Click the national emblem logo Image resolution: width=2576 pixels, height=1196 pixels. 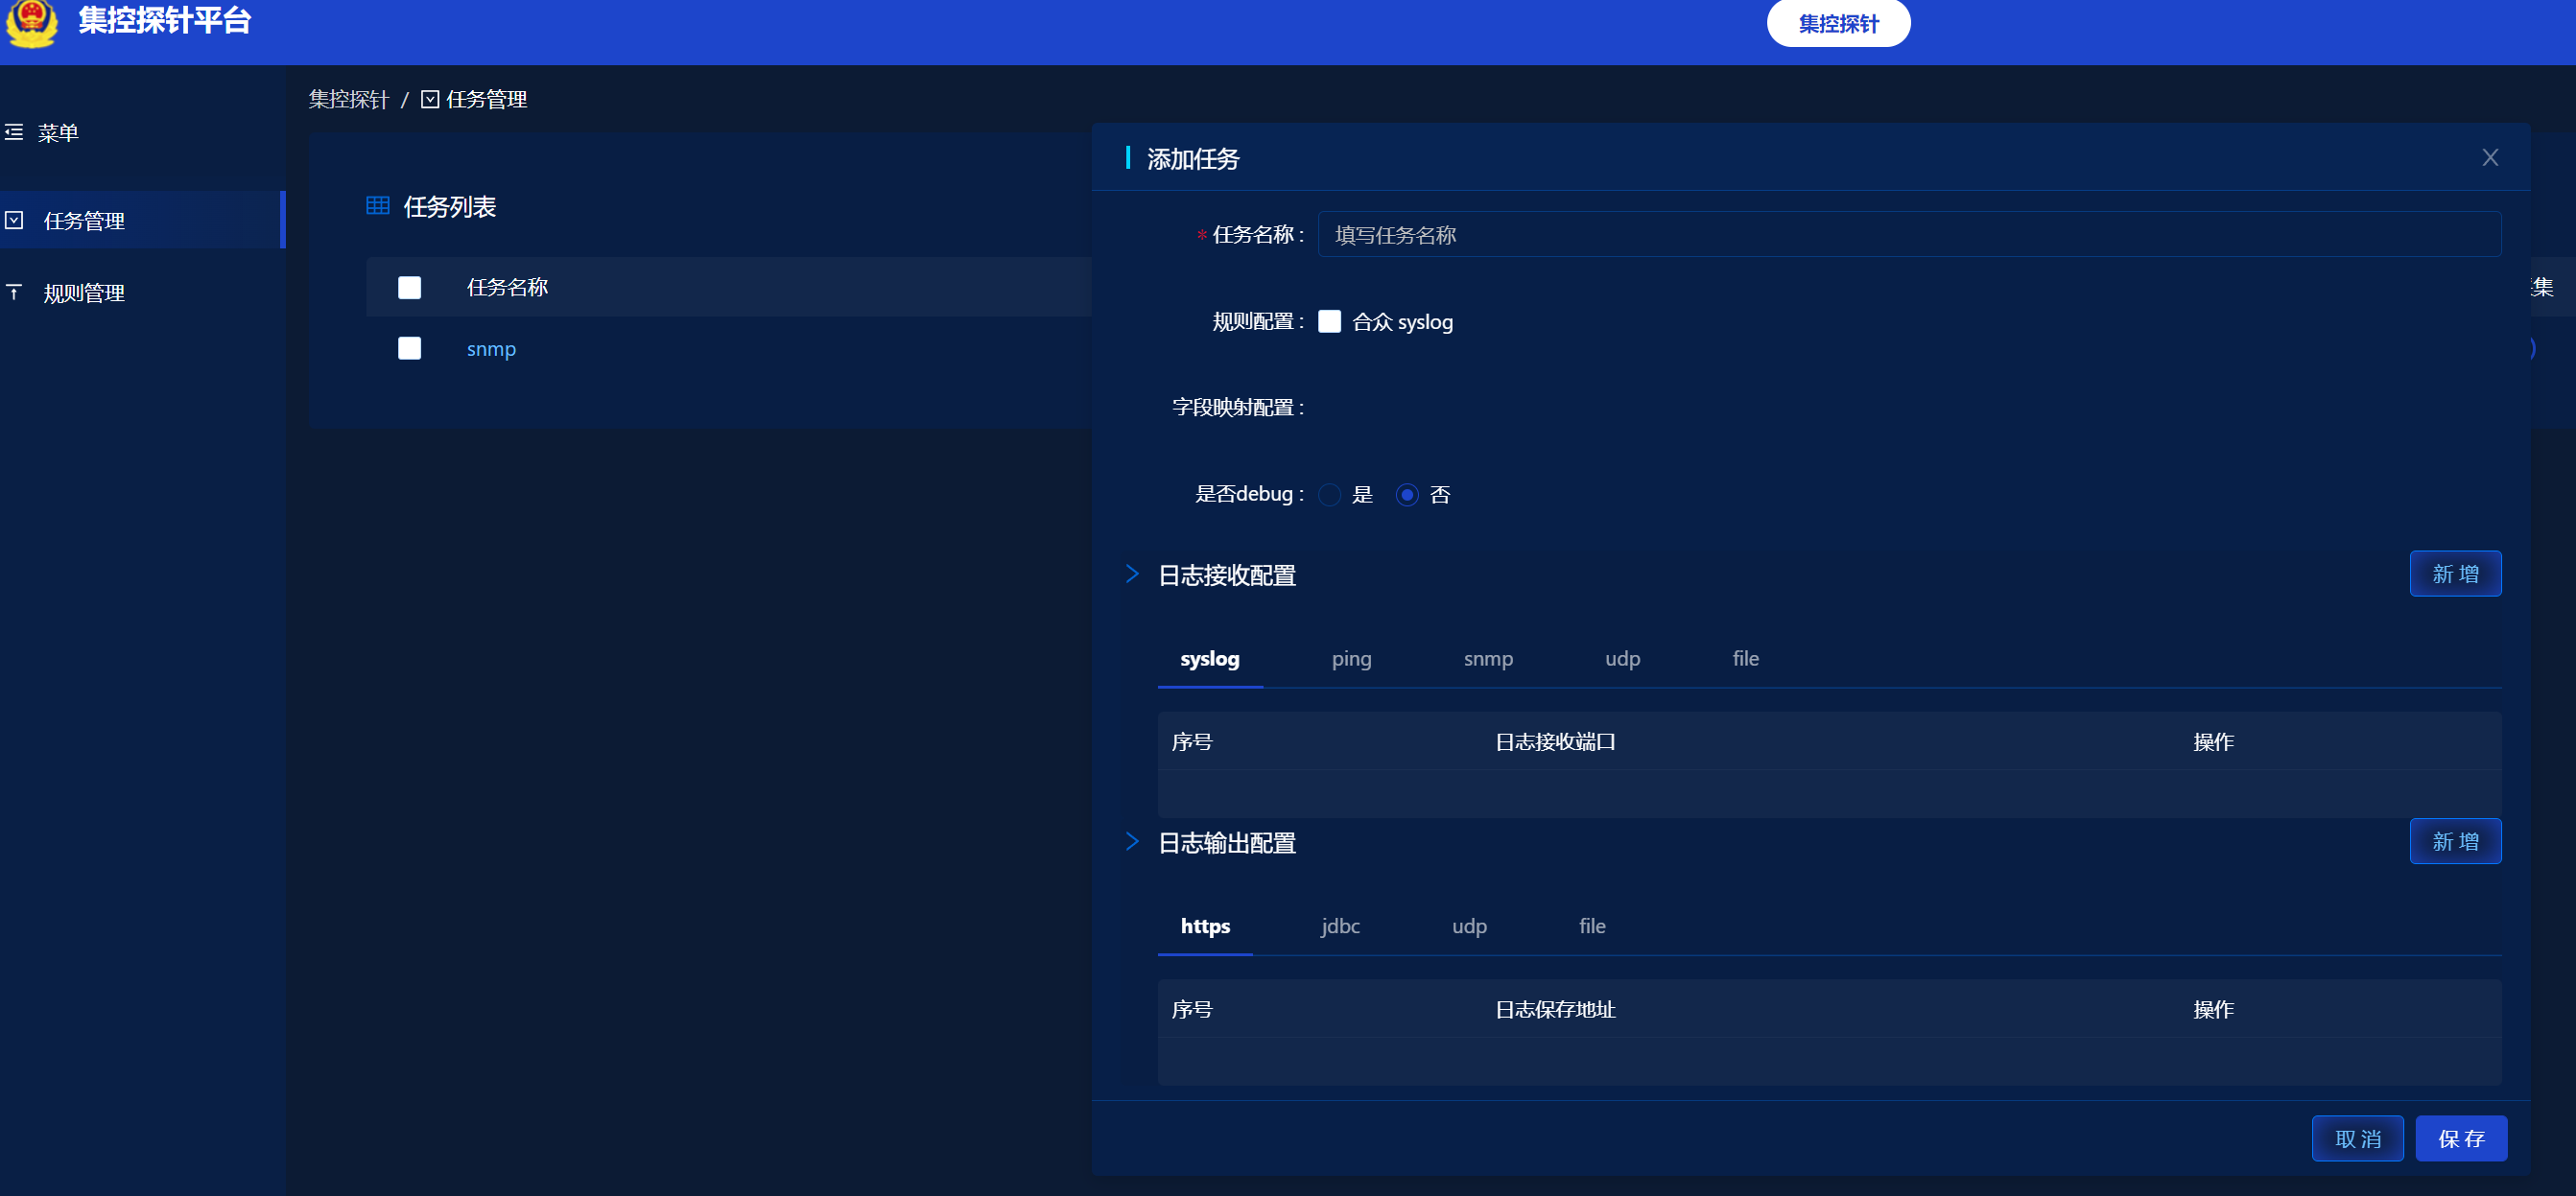pos(33,25)
